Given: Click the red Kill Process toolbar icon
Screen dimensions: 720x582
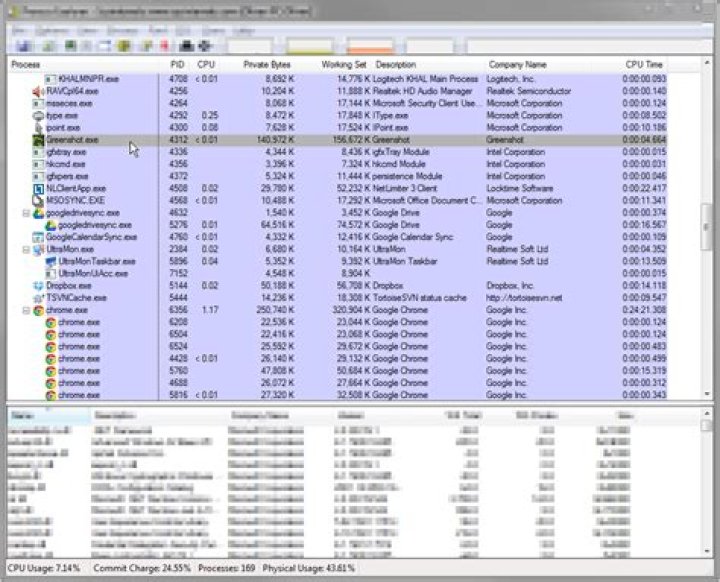Looking at the screenshot, I should (x=164, y=46).
